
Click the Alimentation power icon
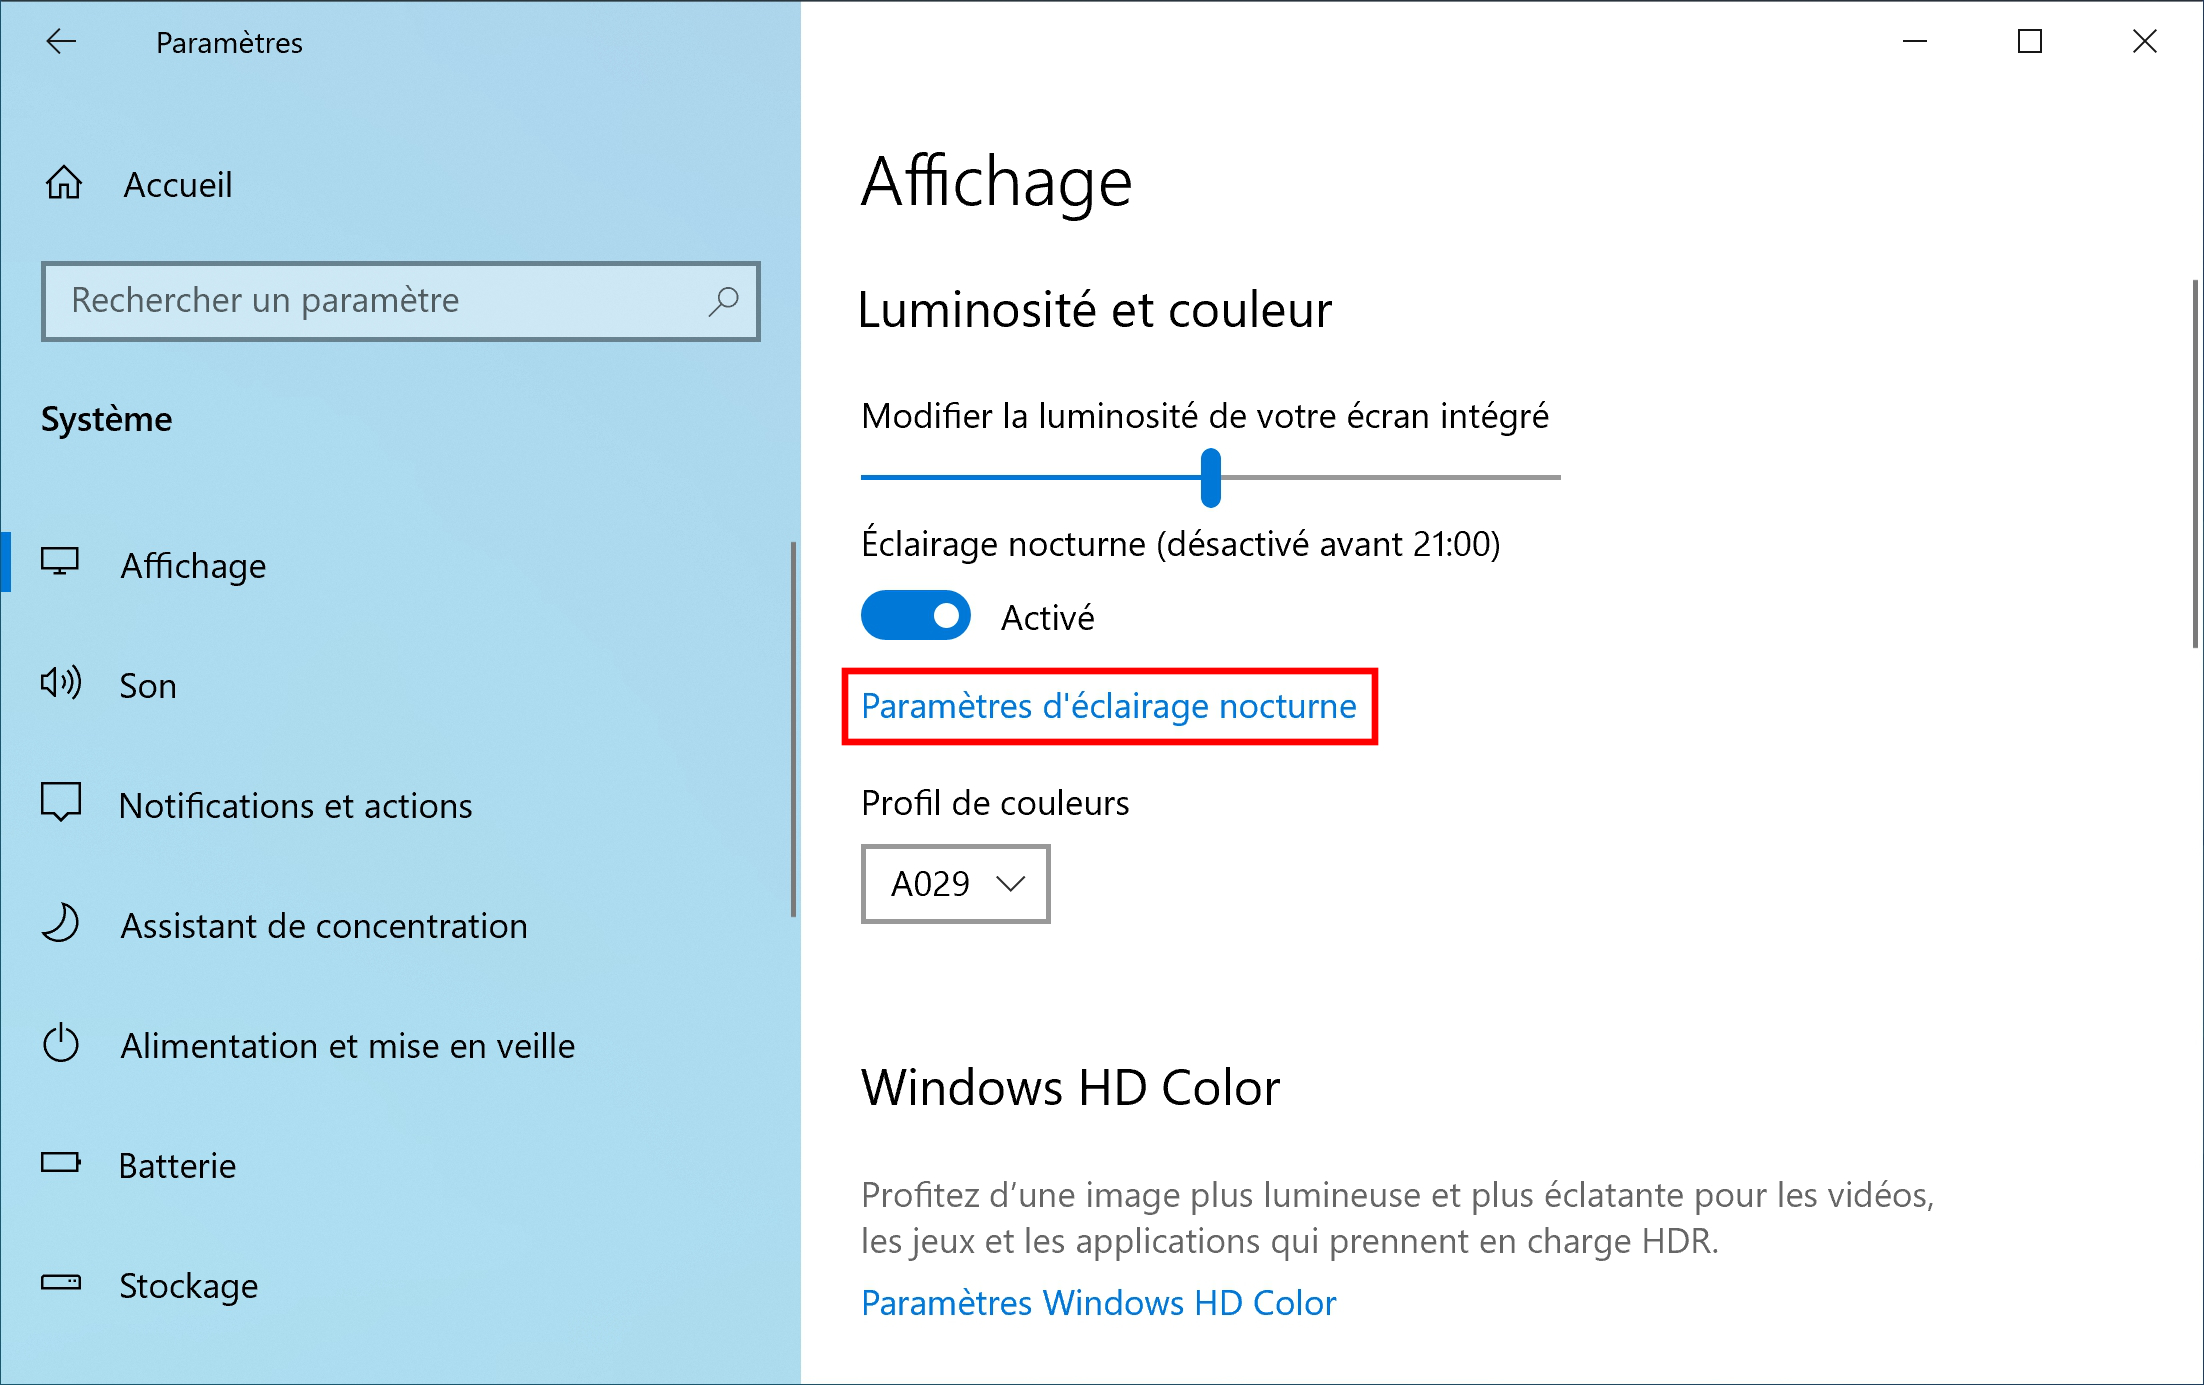(x=61, y=1043)
